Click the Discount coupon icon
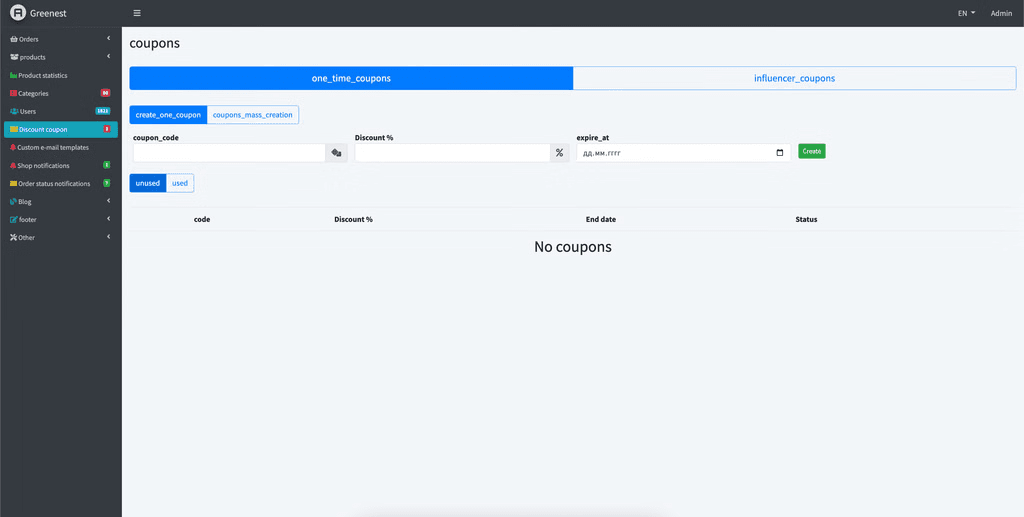1024x517 pixels. point(14,129)
